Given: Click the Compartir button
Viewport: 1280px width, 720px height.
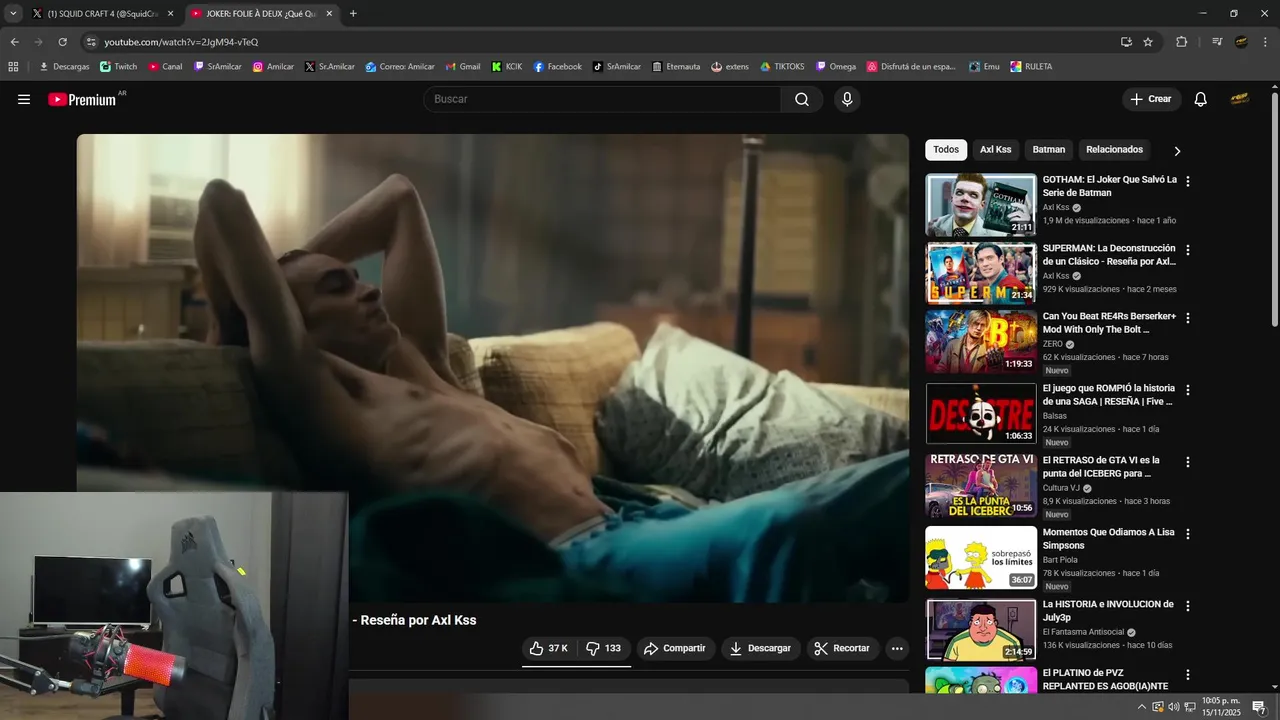Looking at the screenshot, I should click(x=675, y=648).
